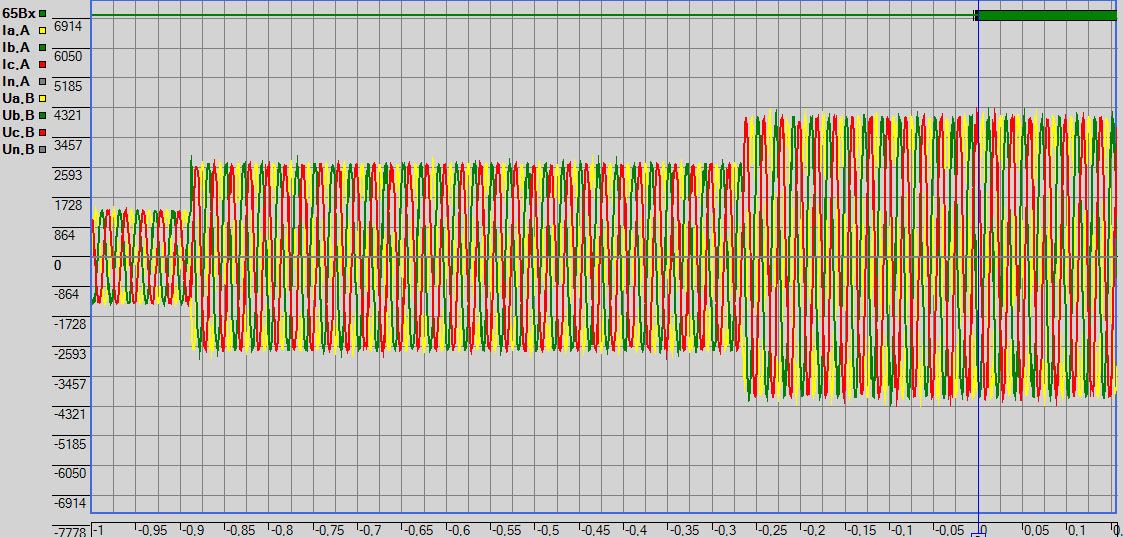Click the blue cursor handle at time zero

pos(978,534)
